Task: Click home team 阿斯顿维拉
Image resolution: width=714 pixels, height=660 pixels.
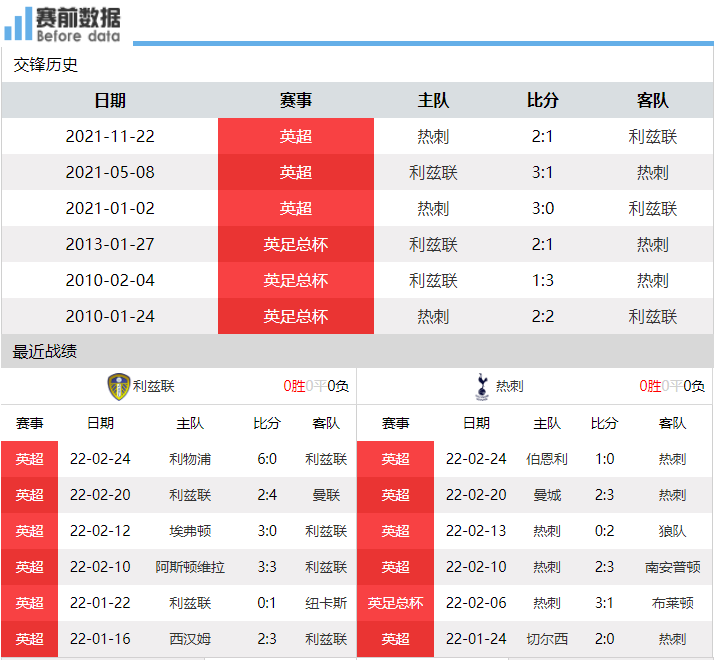Action: (x=190, y=567)
